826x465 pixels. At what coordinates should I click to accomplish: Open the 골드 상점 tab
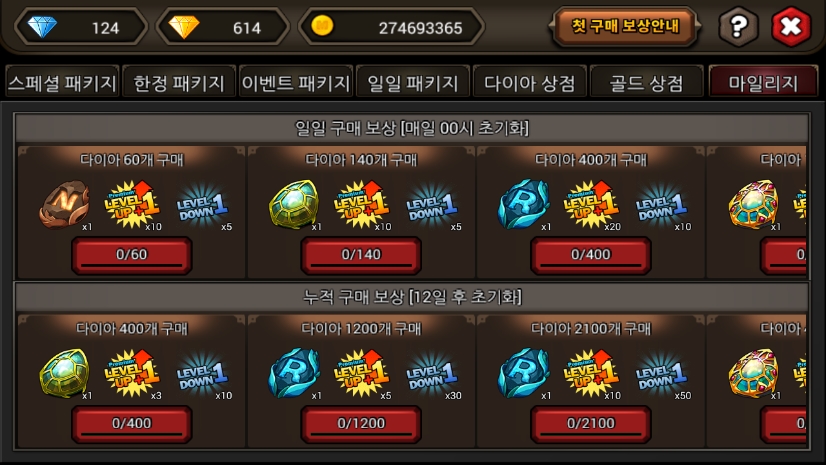tap(646, 83)
